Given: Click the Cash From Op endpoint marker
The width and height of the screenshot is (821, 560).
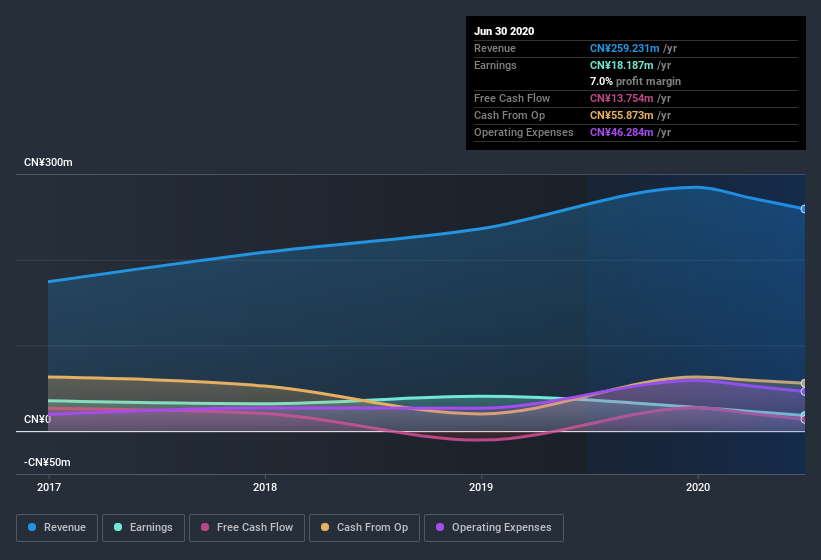Looking at the screenshot, I should click(804, 383).
